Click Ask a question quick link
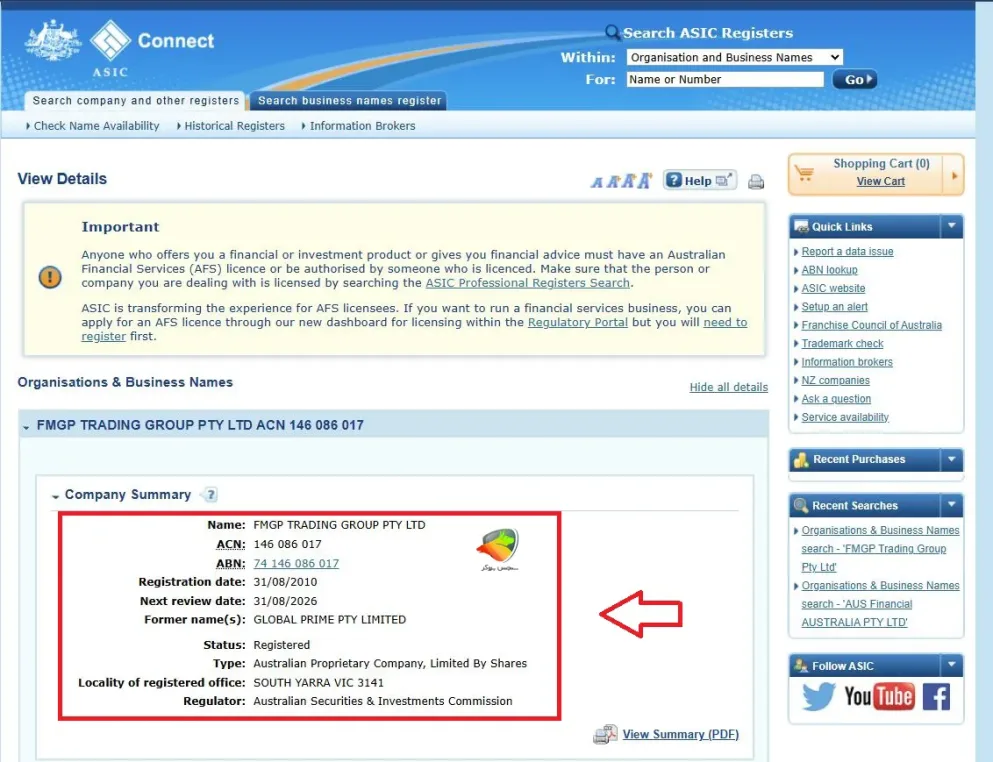This screenshot has height=762, width=993. 836,398
